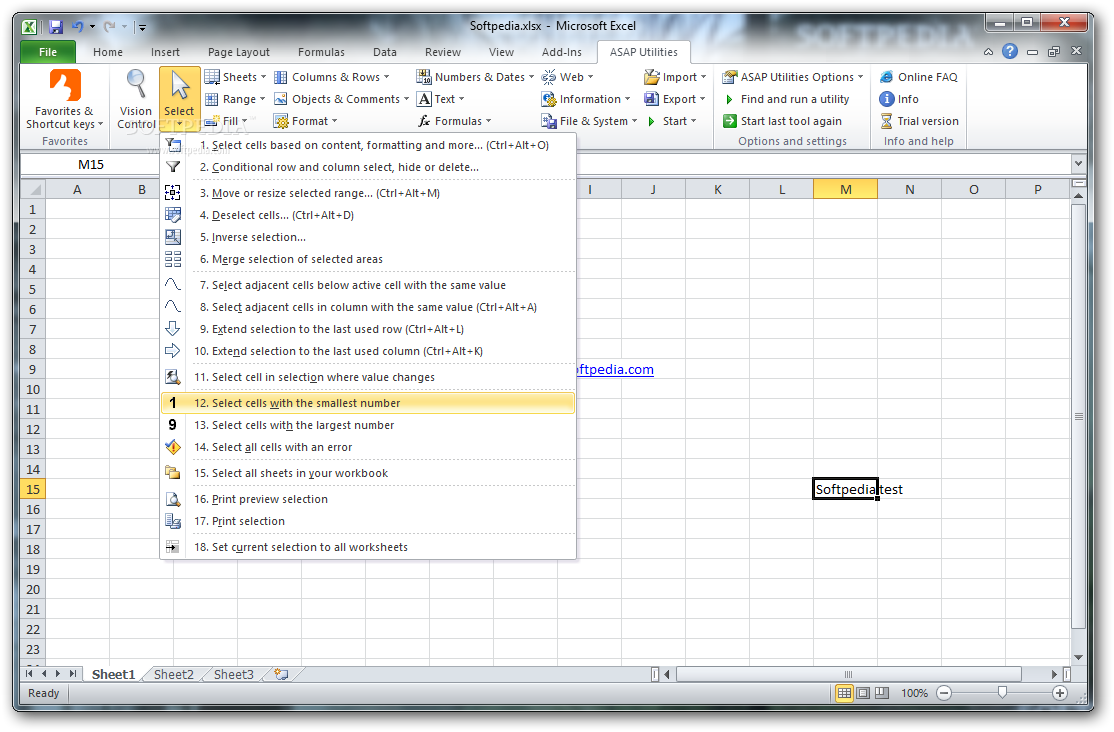The image size is (1114, 732).
Task: Click the Select All corner triangle
Action: click(x=33, y=189)
